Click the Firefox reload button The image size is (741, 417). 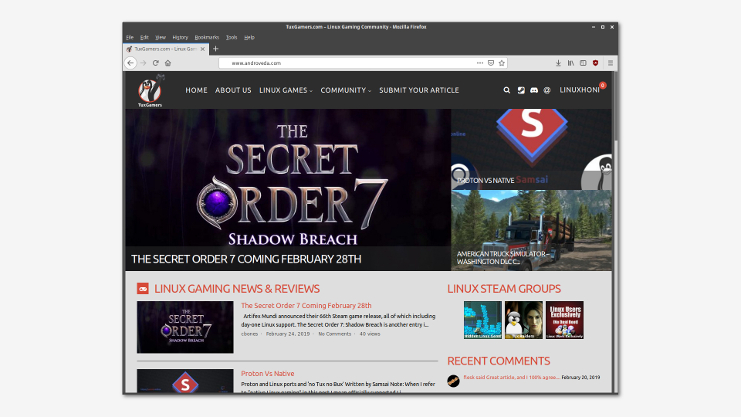click(x=155, y=62)
